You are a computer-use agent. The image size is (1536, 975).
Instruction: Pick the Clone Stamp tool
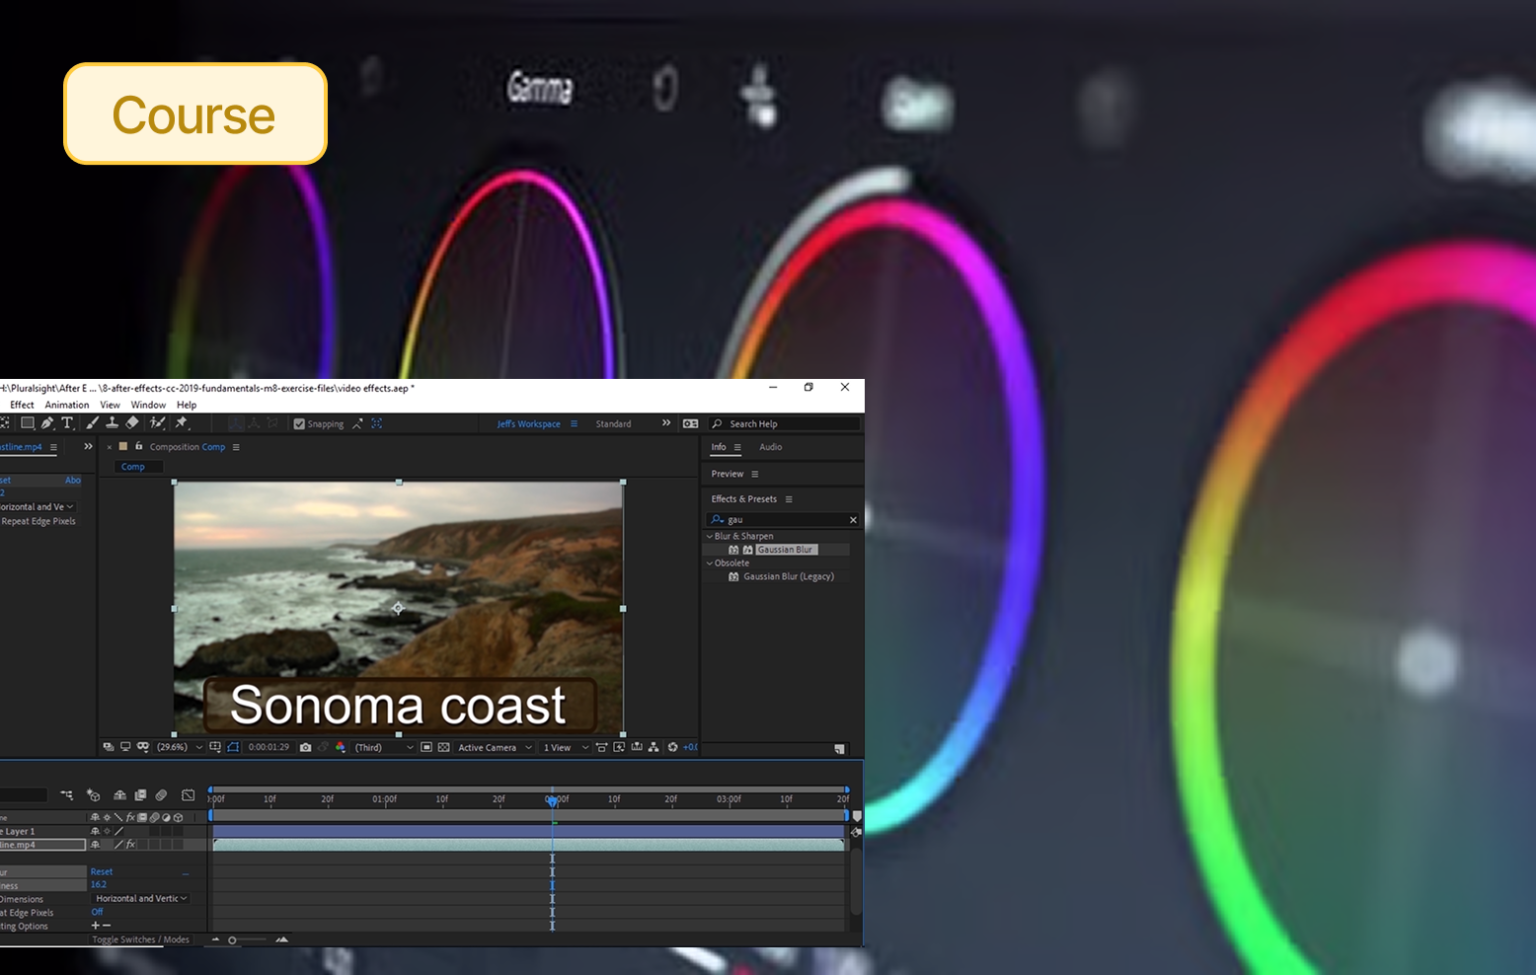pyautogui.click(x=112, y=424)
